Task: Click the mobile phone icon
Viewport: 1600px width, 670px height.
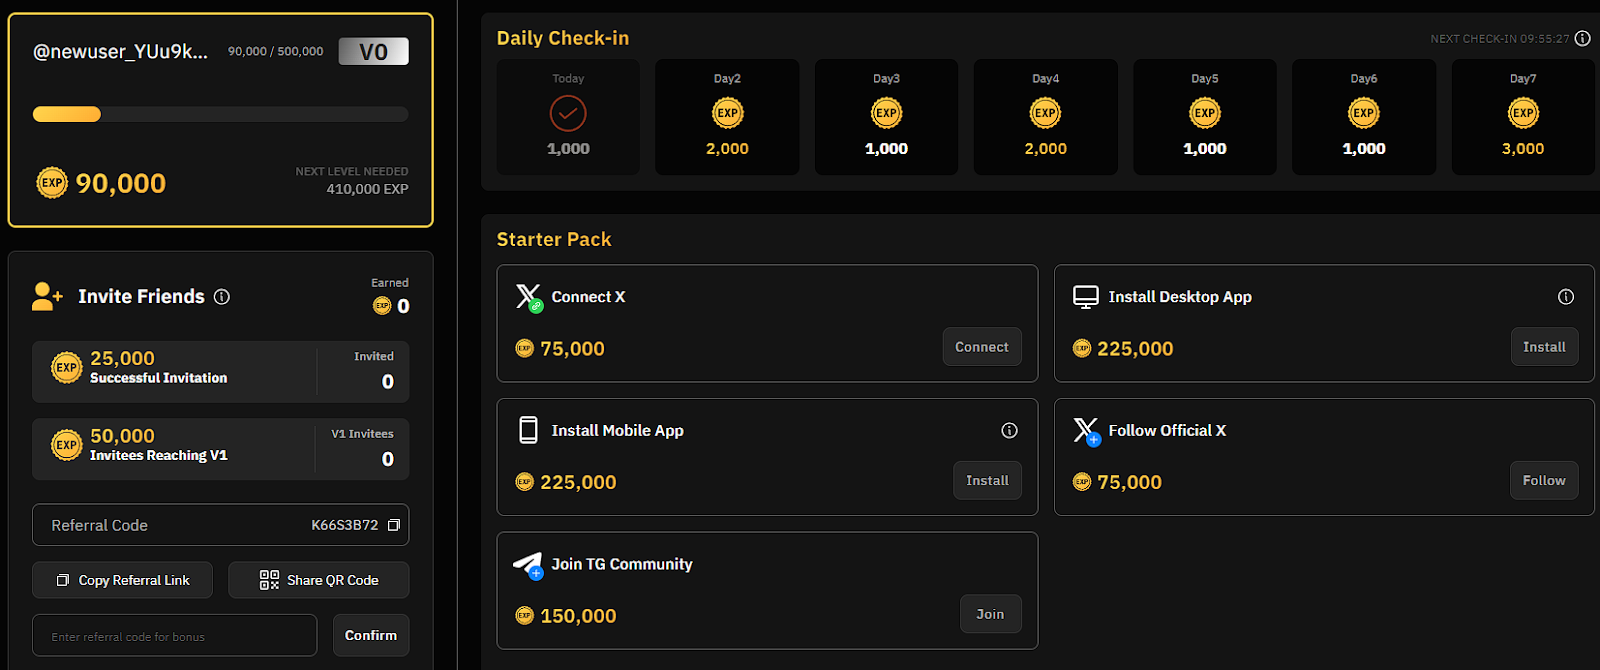Action: click(x=528, y=430)
